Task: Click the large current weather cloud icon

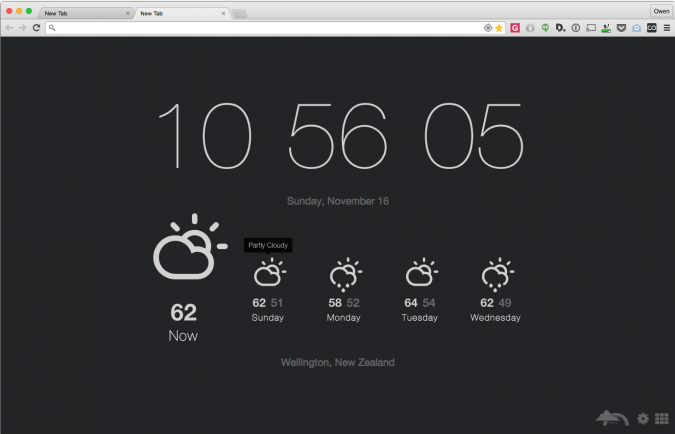Action: point(185,251)
